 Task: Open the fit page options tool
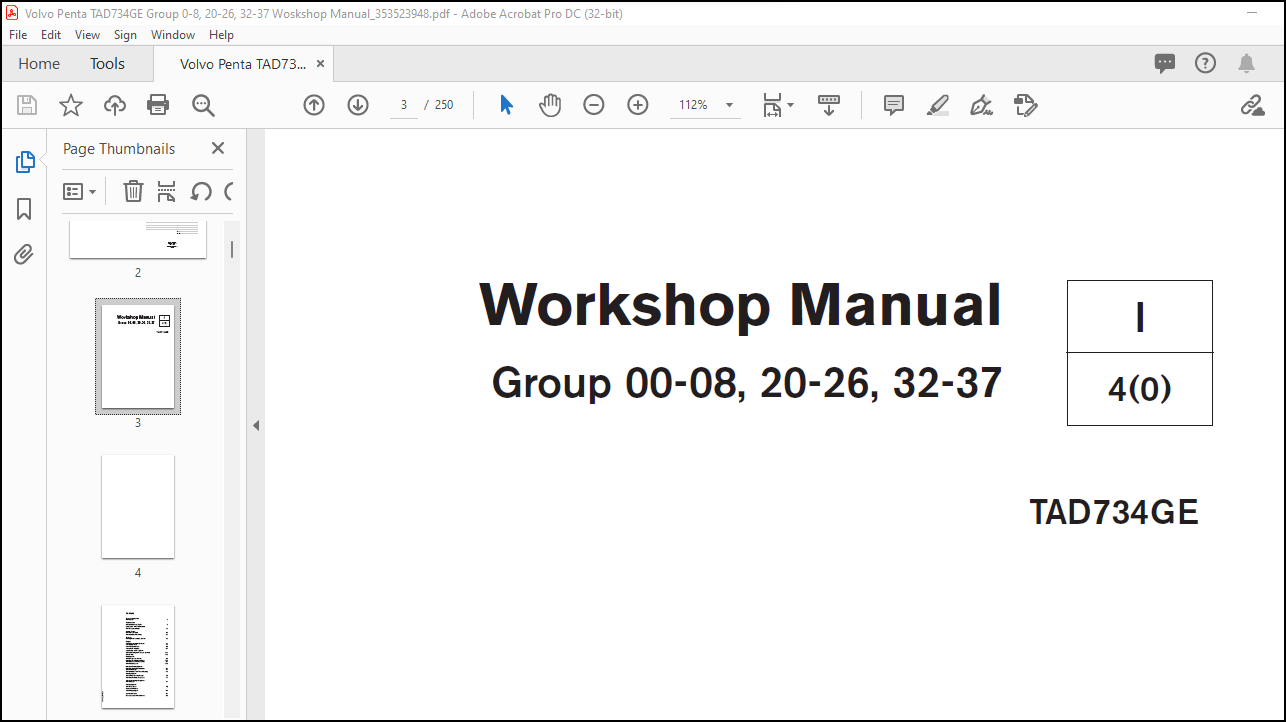coord(777,105)
